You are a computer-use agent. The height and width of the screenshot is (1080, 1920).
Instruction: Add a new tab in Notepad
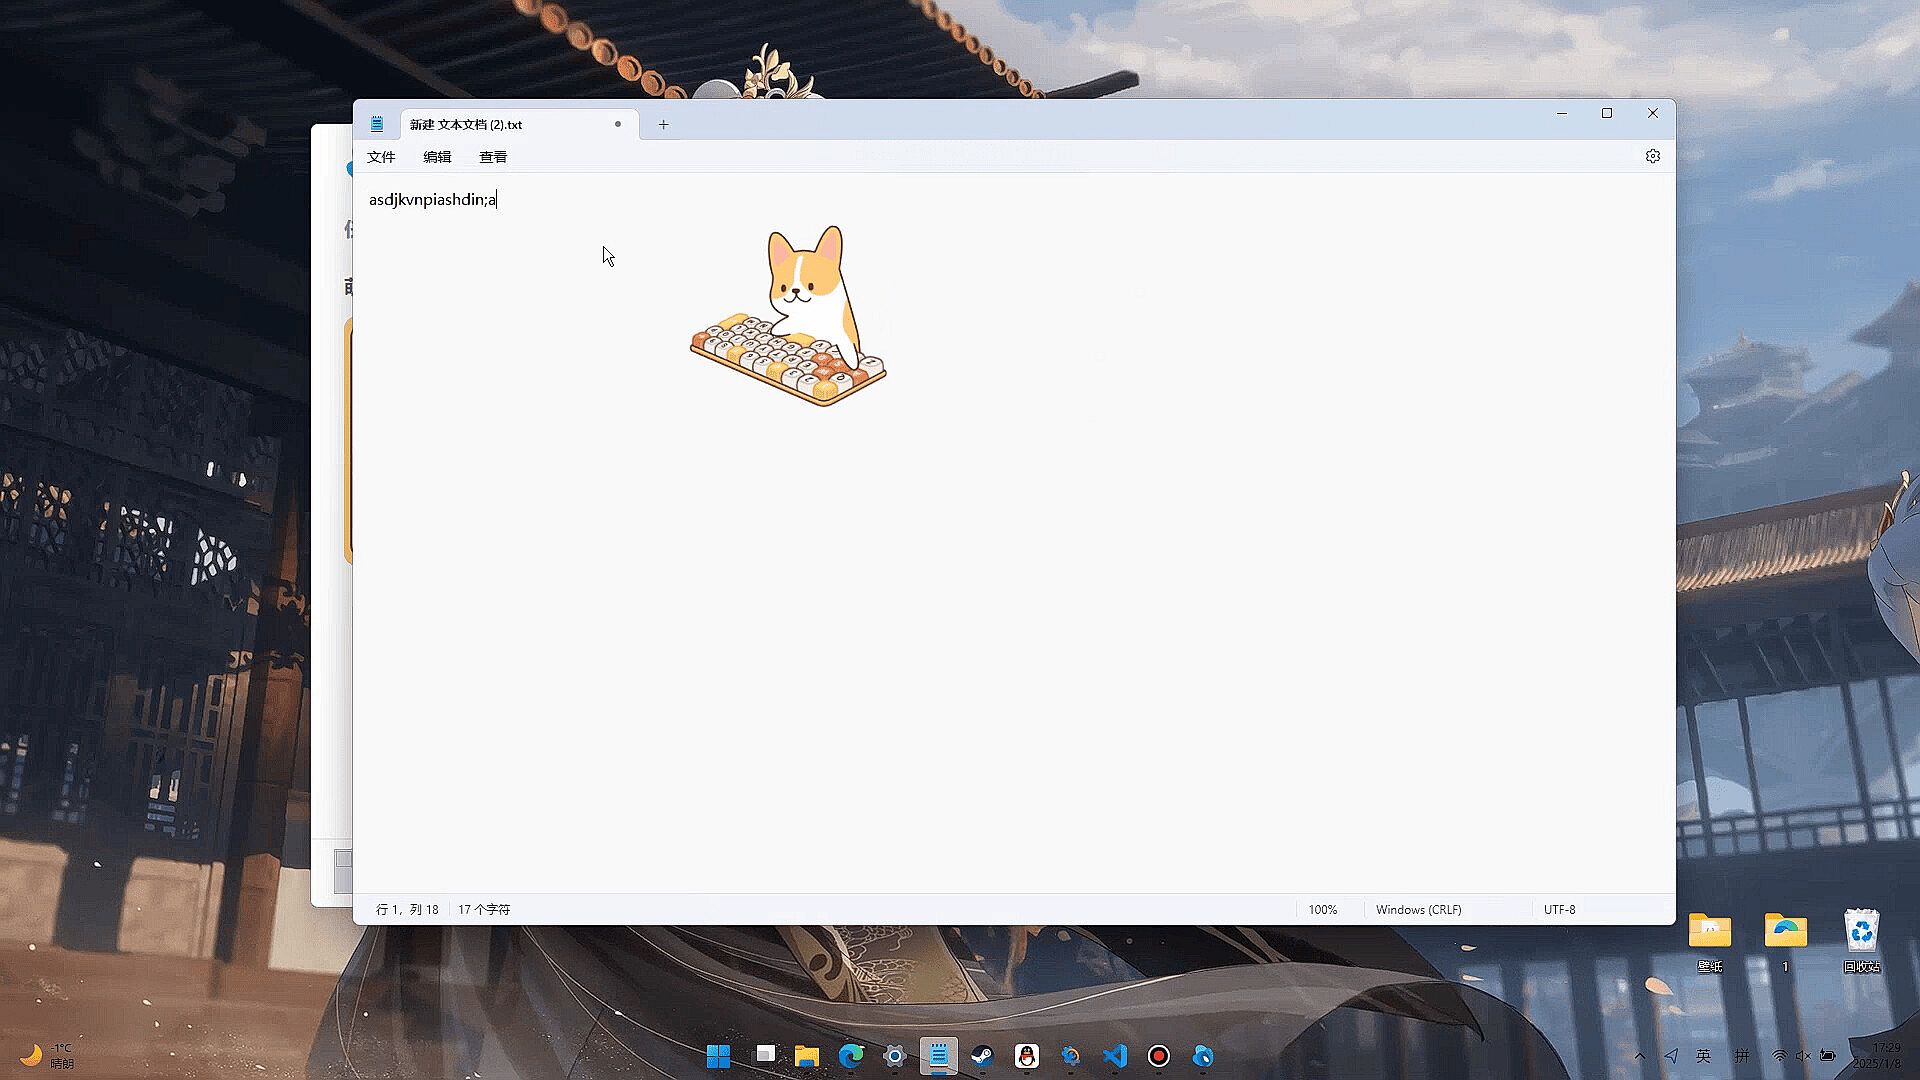coord(663,124)
